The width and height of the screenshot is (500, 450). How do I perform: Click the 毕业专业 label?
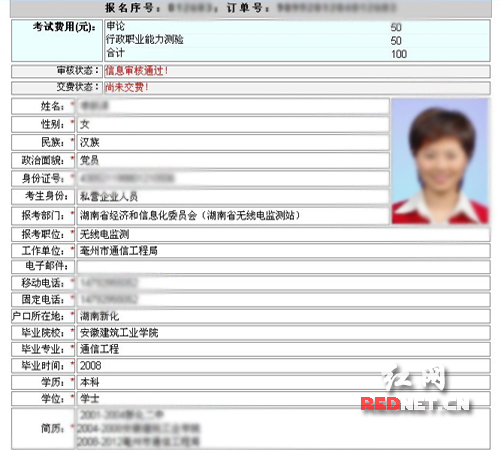[43, 349]
